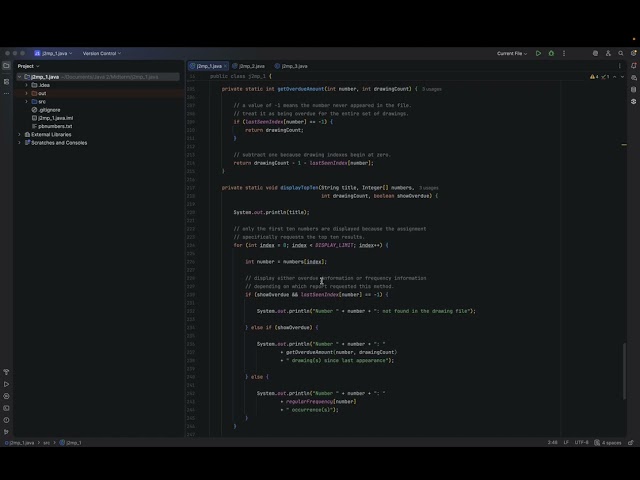Click the displayTopTen method name in its declaration
Image resolution: width=640 pixels, height=480 pixels.
299,188
